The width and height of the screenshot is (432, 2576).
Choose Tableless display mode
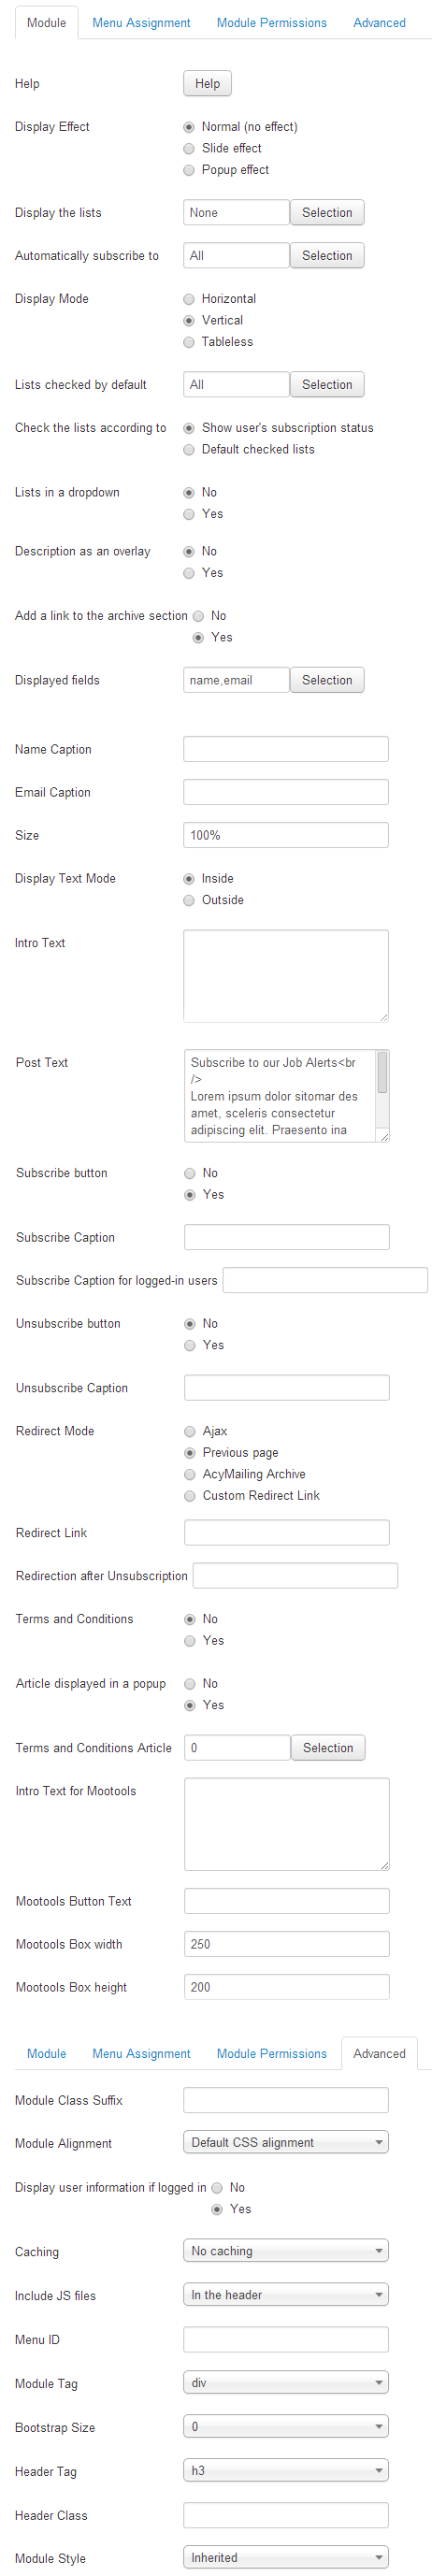coord(189,342)
